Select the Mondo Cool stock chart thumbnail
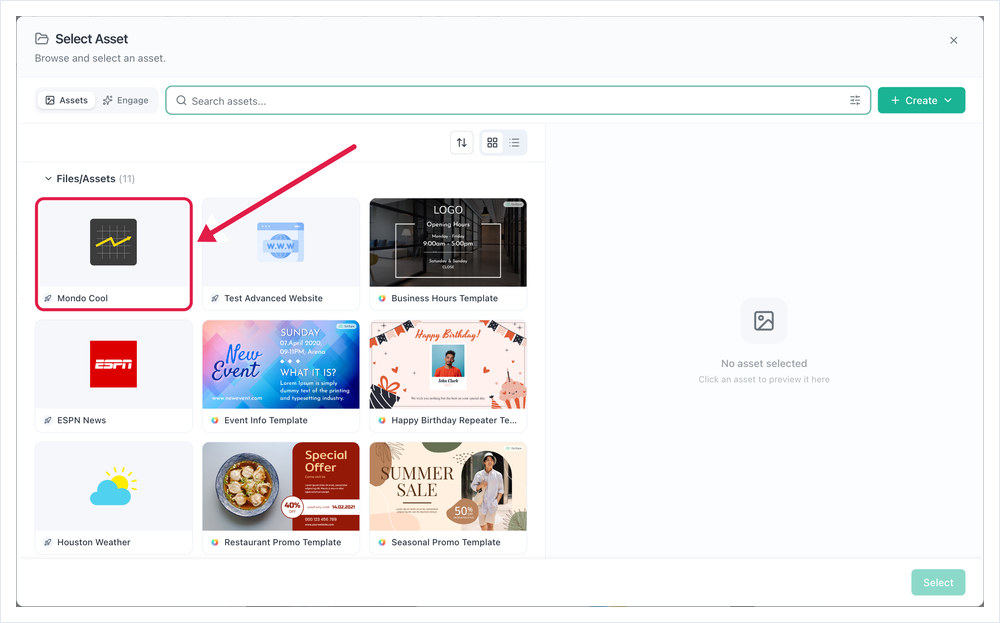Viewport: 1000px width, 623px height. pos(114,242)
